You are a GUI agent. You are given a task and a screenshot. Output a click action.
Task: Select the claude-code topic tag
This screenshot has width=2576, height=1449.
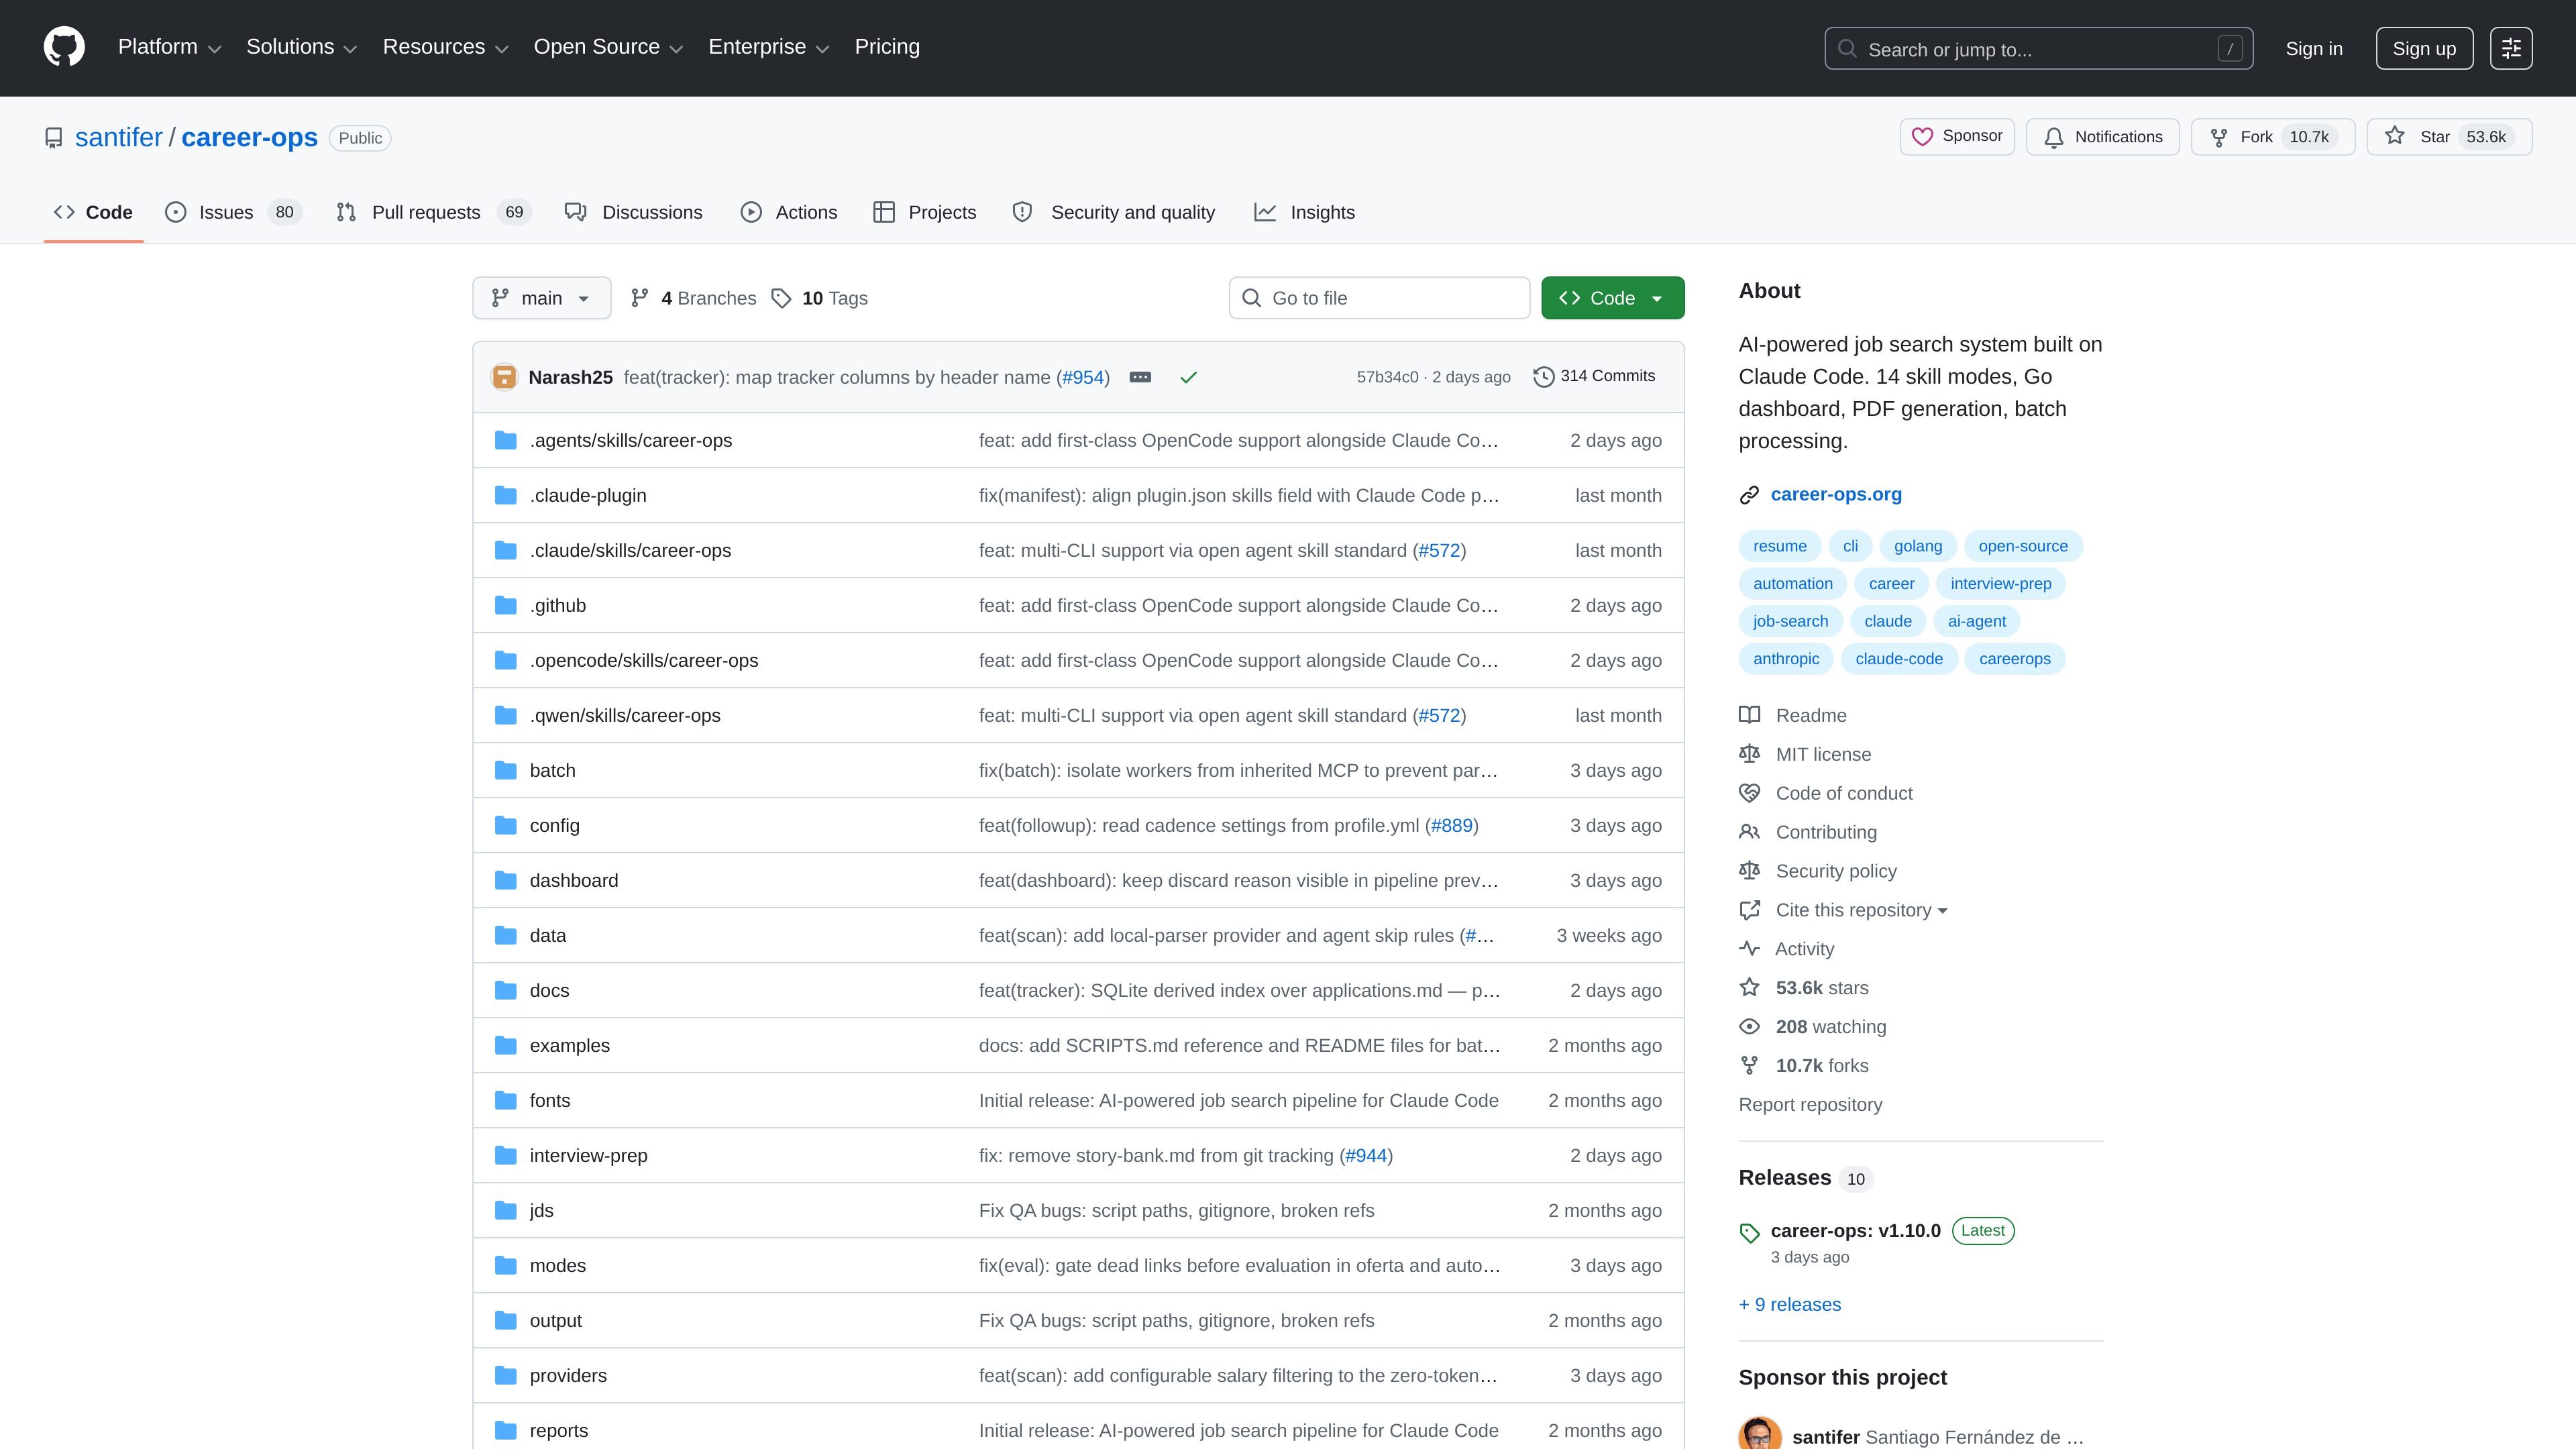1899,658
